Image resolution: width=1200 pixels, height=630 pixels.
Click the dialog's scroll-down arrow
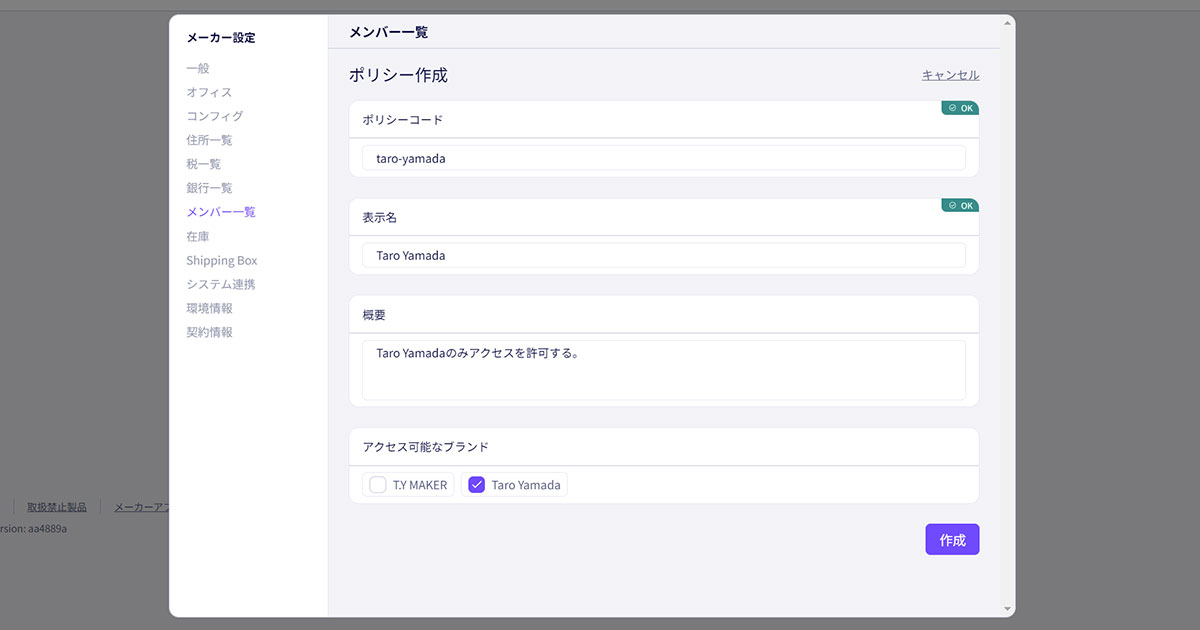[1008, 608]
